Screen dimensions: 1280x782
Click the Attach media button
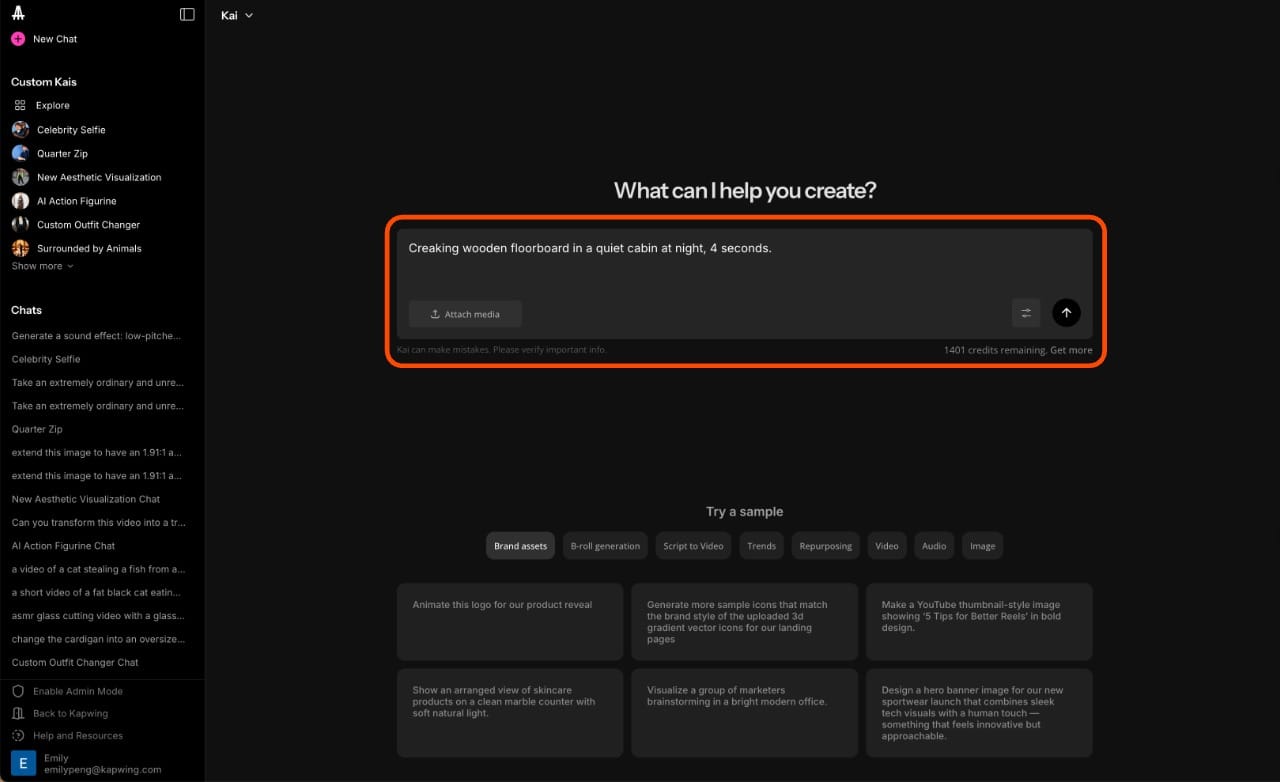coord(464,313)
